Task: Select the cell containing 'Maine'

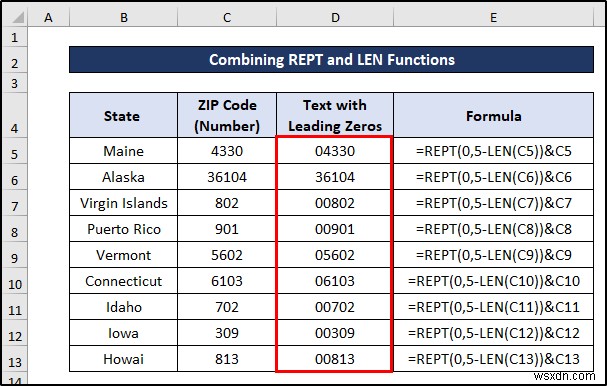Action: pos(123,151)
